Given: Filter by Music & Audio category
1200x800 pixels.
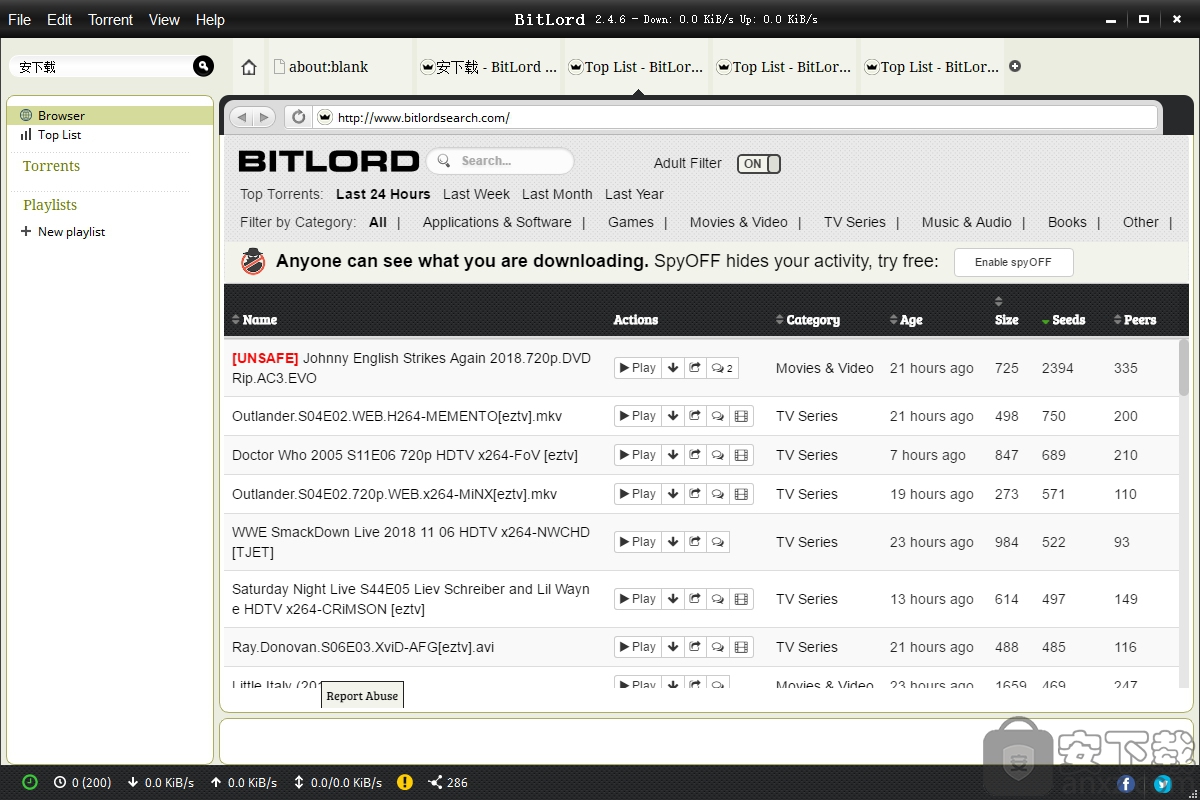Looking at the screenshot, I should [x=967, y=222].
